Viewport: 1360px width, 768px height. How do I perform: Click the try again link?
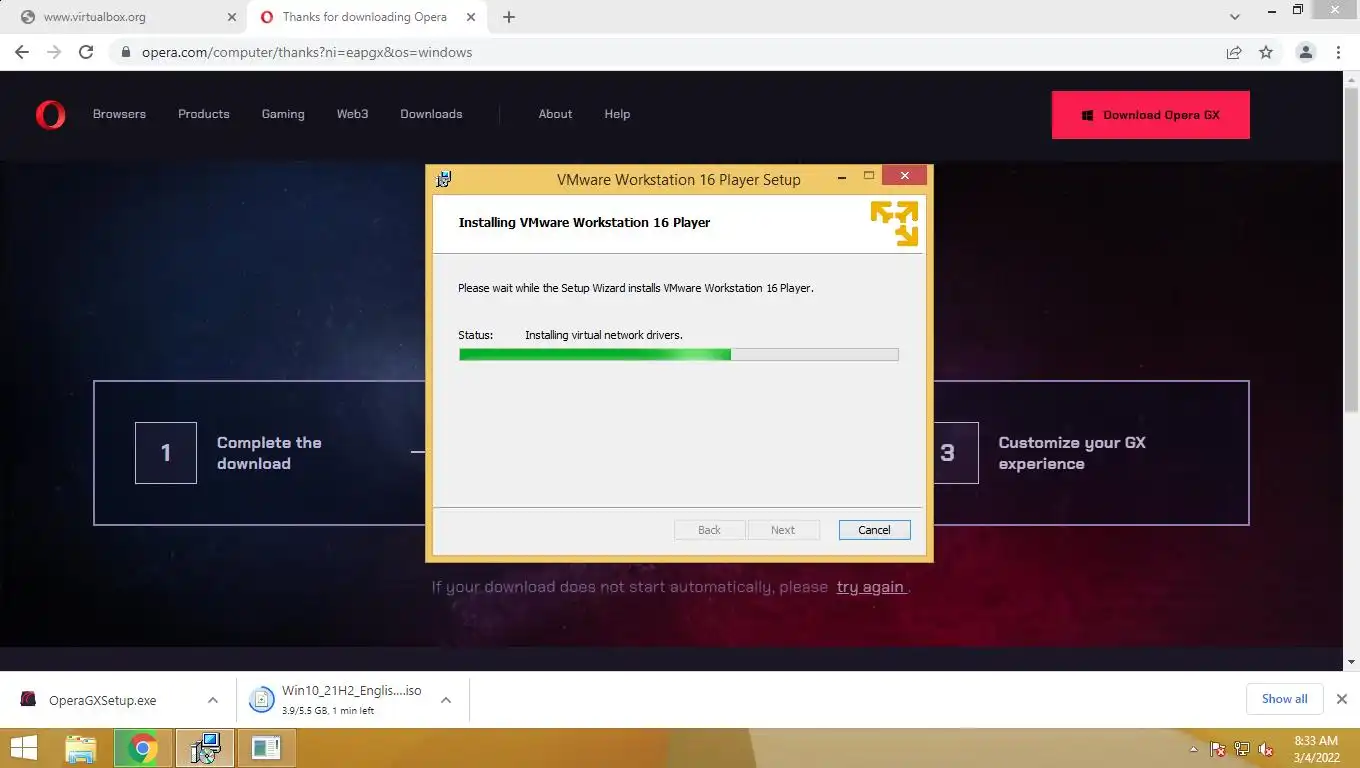coord(871,587)
